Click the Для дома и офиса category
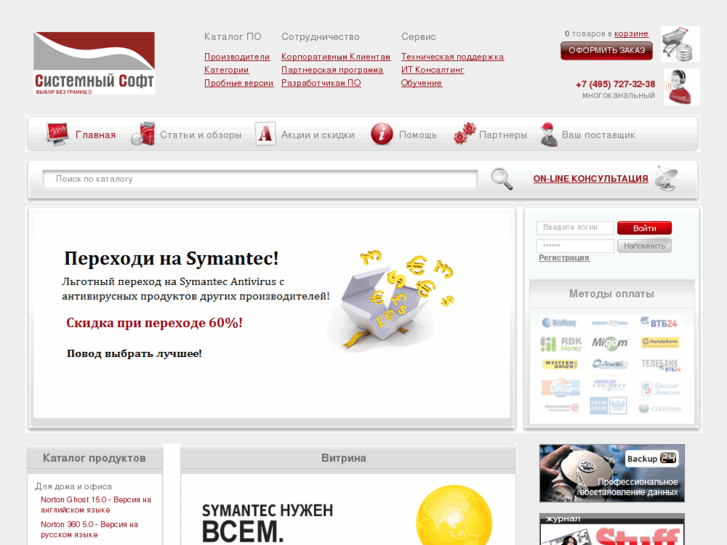The width and height of the screenshot is (727, 545). [73, 487]
